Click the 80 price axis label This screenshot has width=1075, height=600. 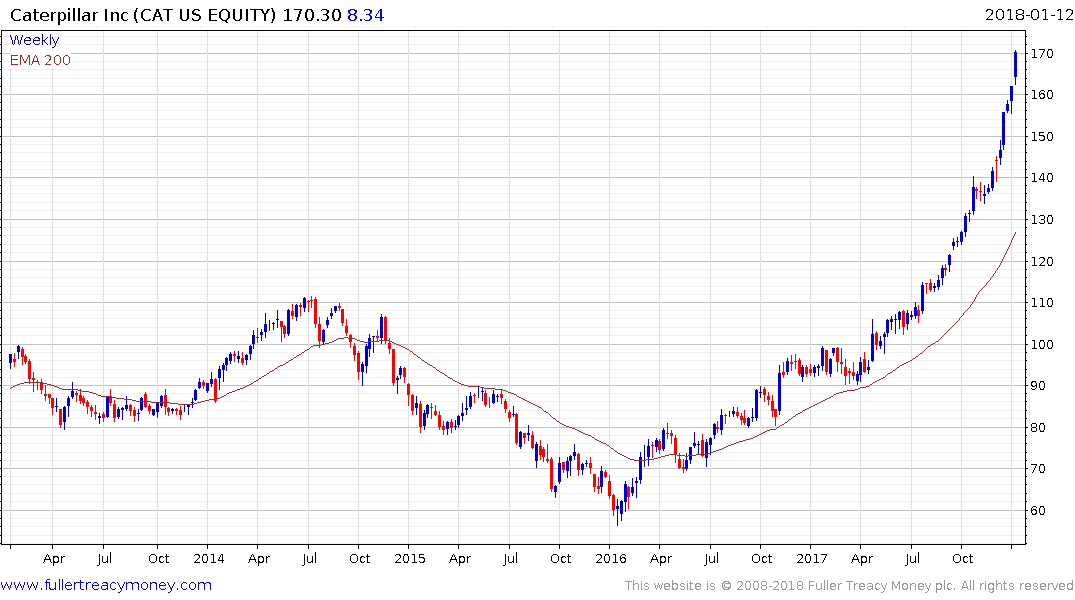(x=1038, y=427)
